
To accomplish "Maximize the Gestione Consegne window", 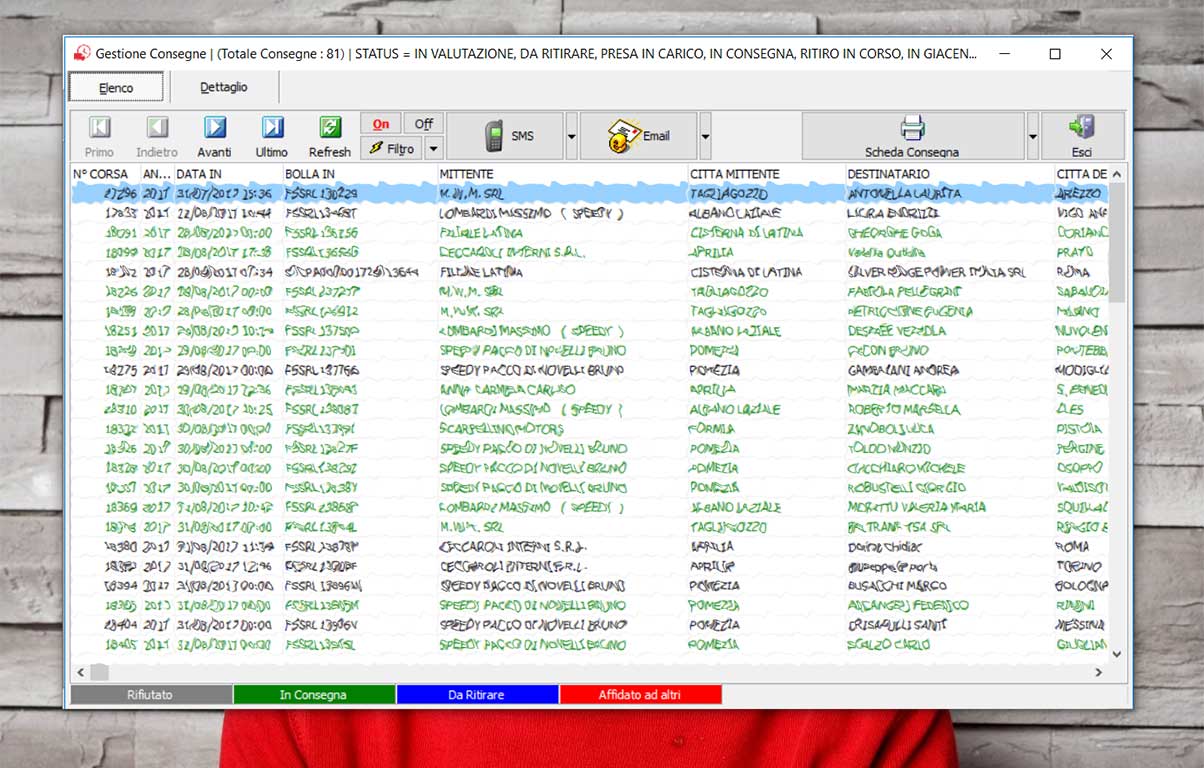I will coord(1055,54).
